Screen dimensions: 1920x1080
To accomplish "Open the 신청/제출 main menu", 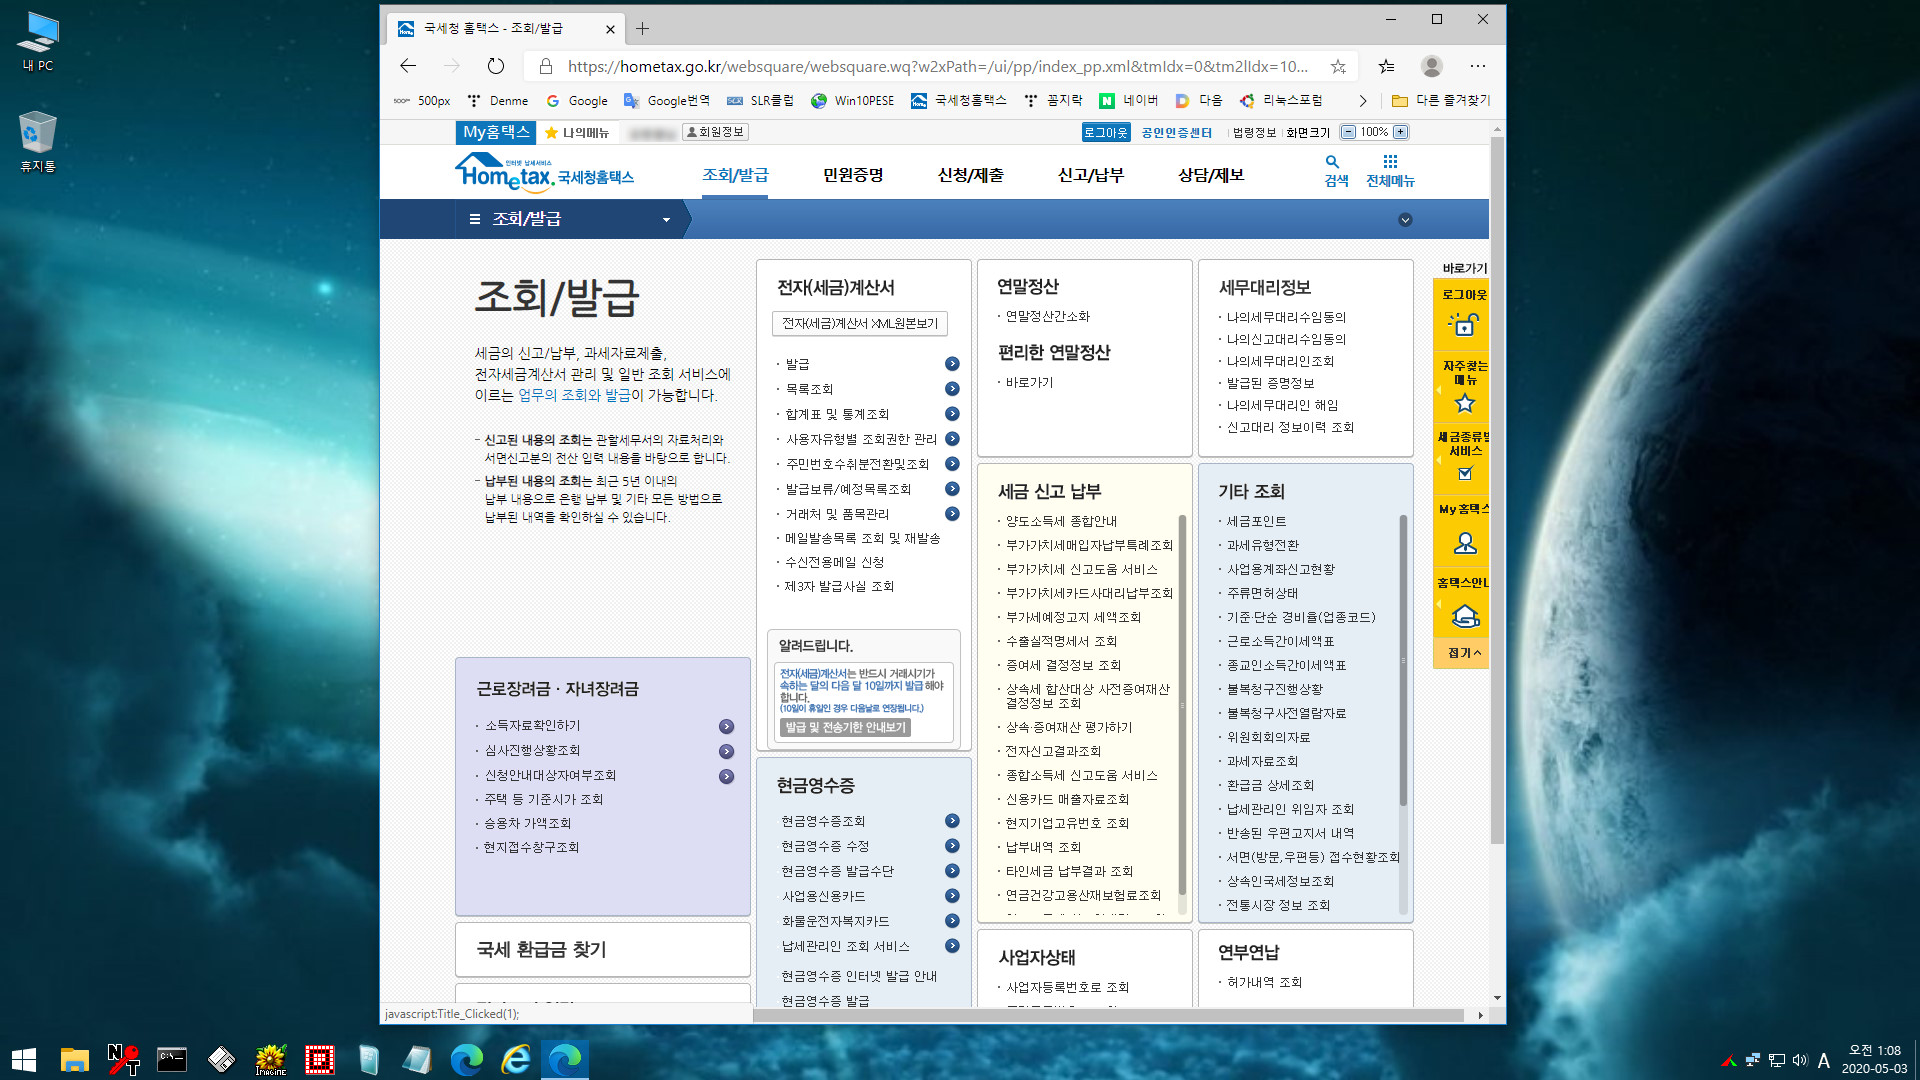I will (971, 175).
